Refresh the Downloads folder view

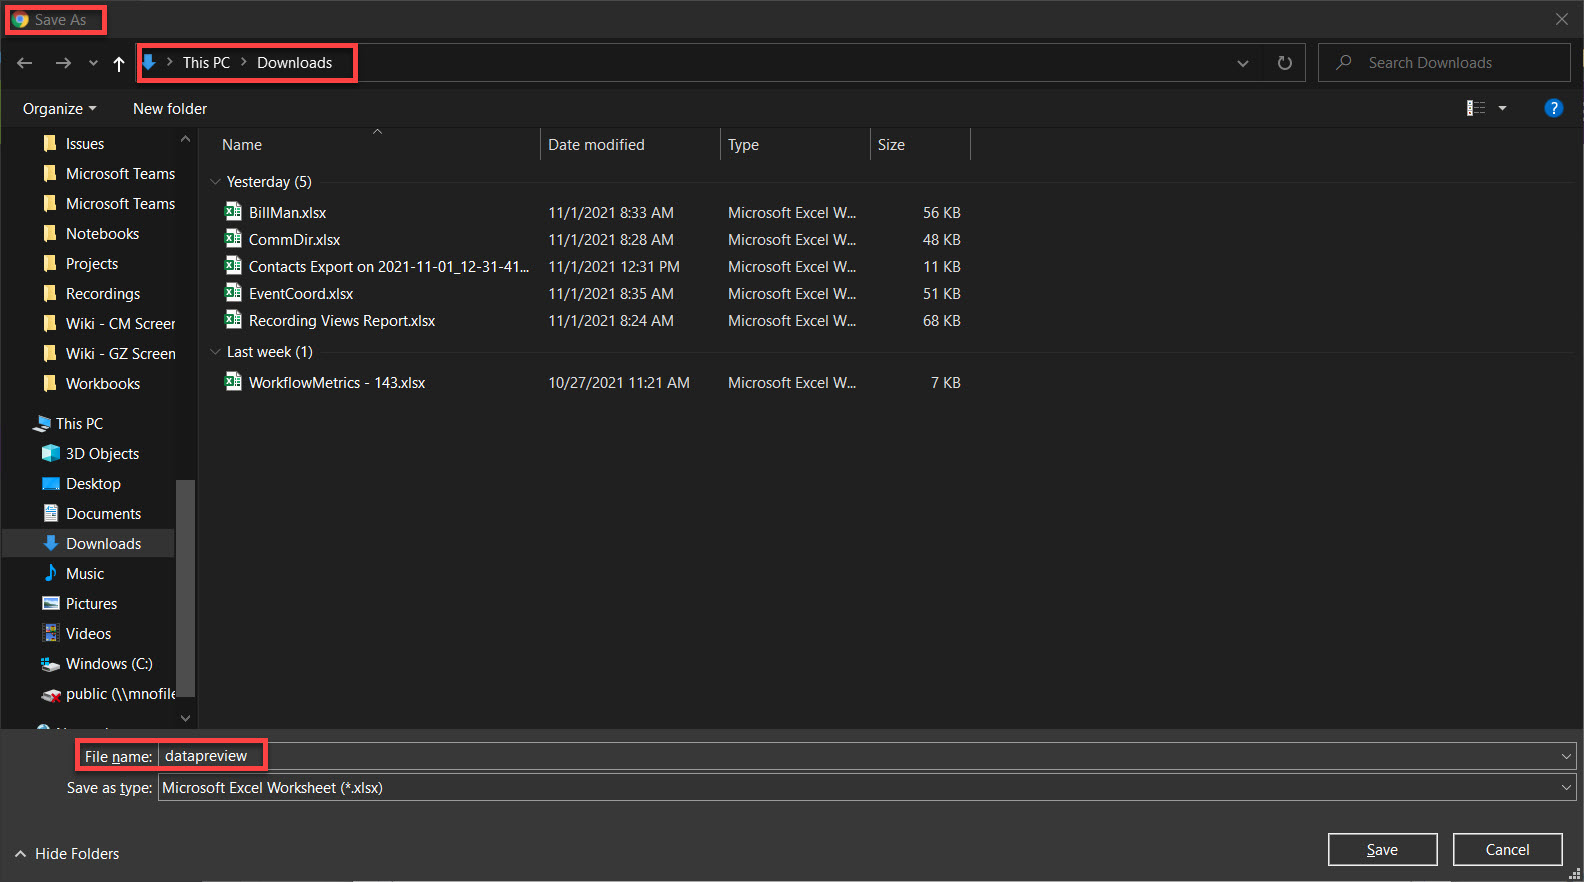click(x=1284, y=63)
